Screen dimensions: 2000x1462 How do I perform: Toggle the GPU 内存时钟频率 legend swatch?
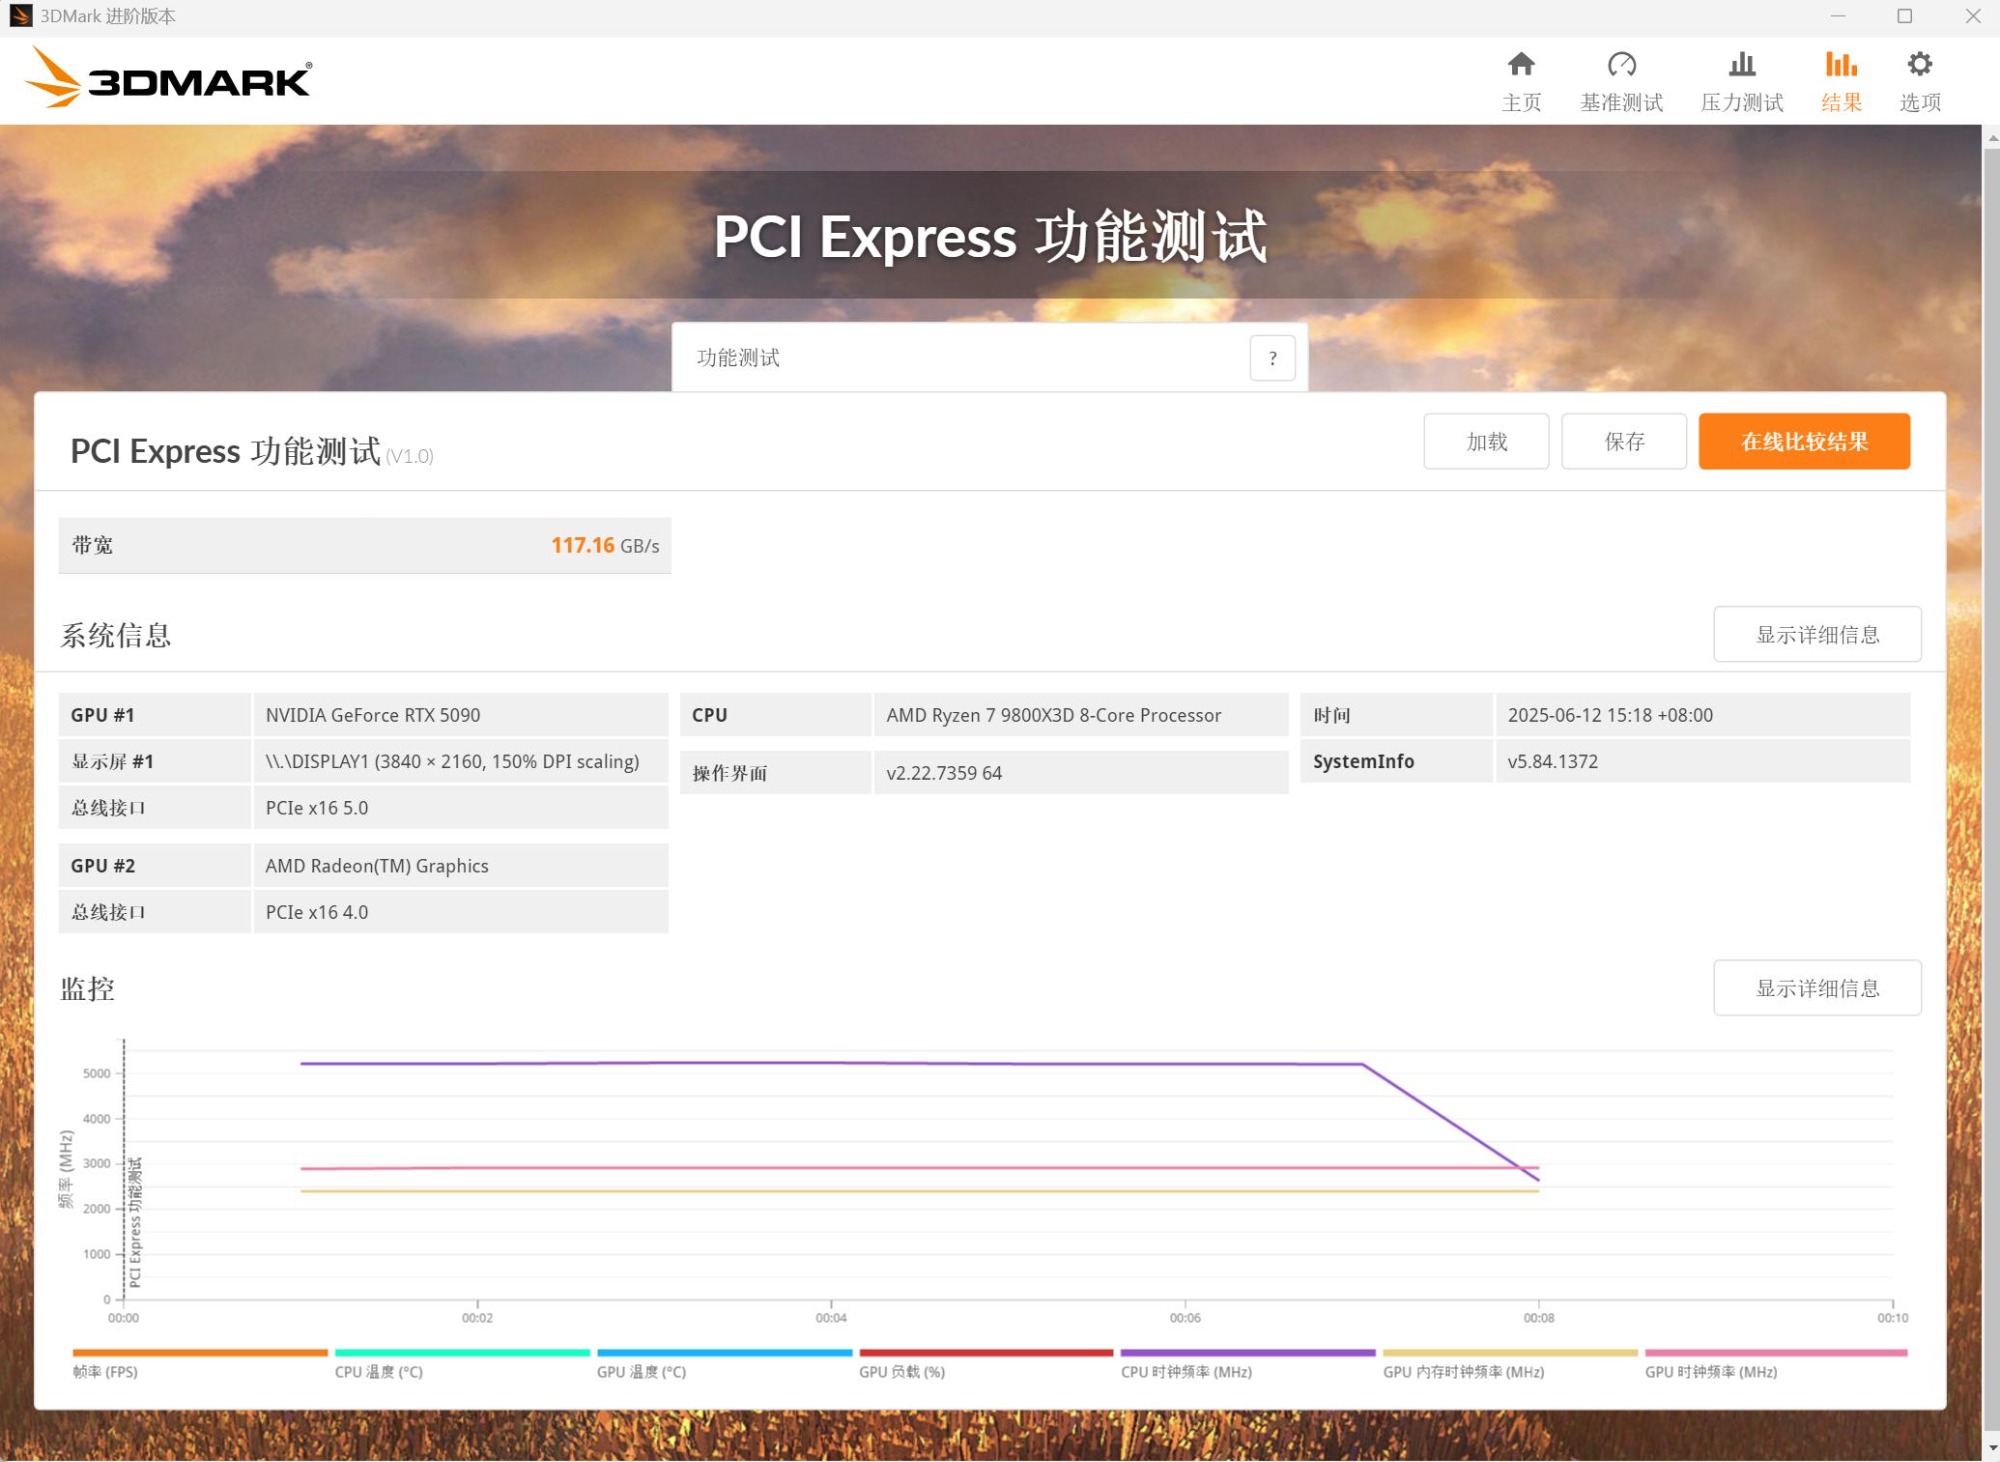[x=1510, y=1353]
